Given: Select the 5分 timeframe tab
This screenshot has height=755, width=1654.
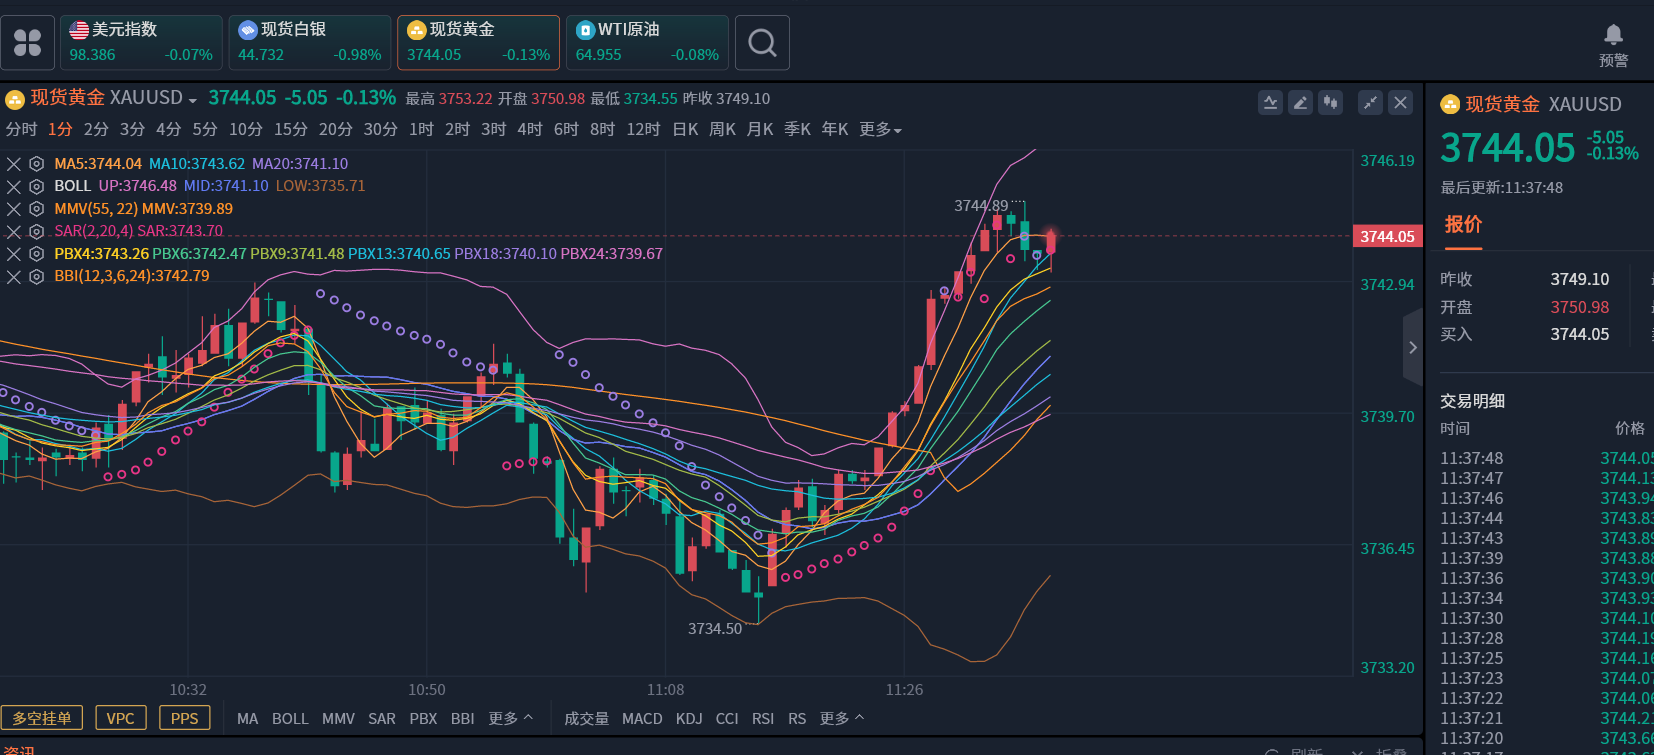Looking at the screenshot, I should click(205, 130).
